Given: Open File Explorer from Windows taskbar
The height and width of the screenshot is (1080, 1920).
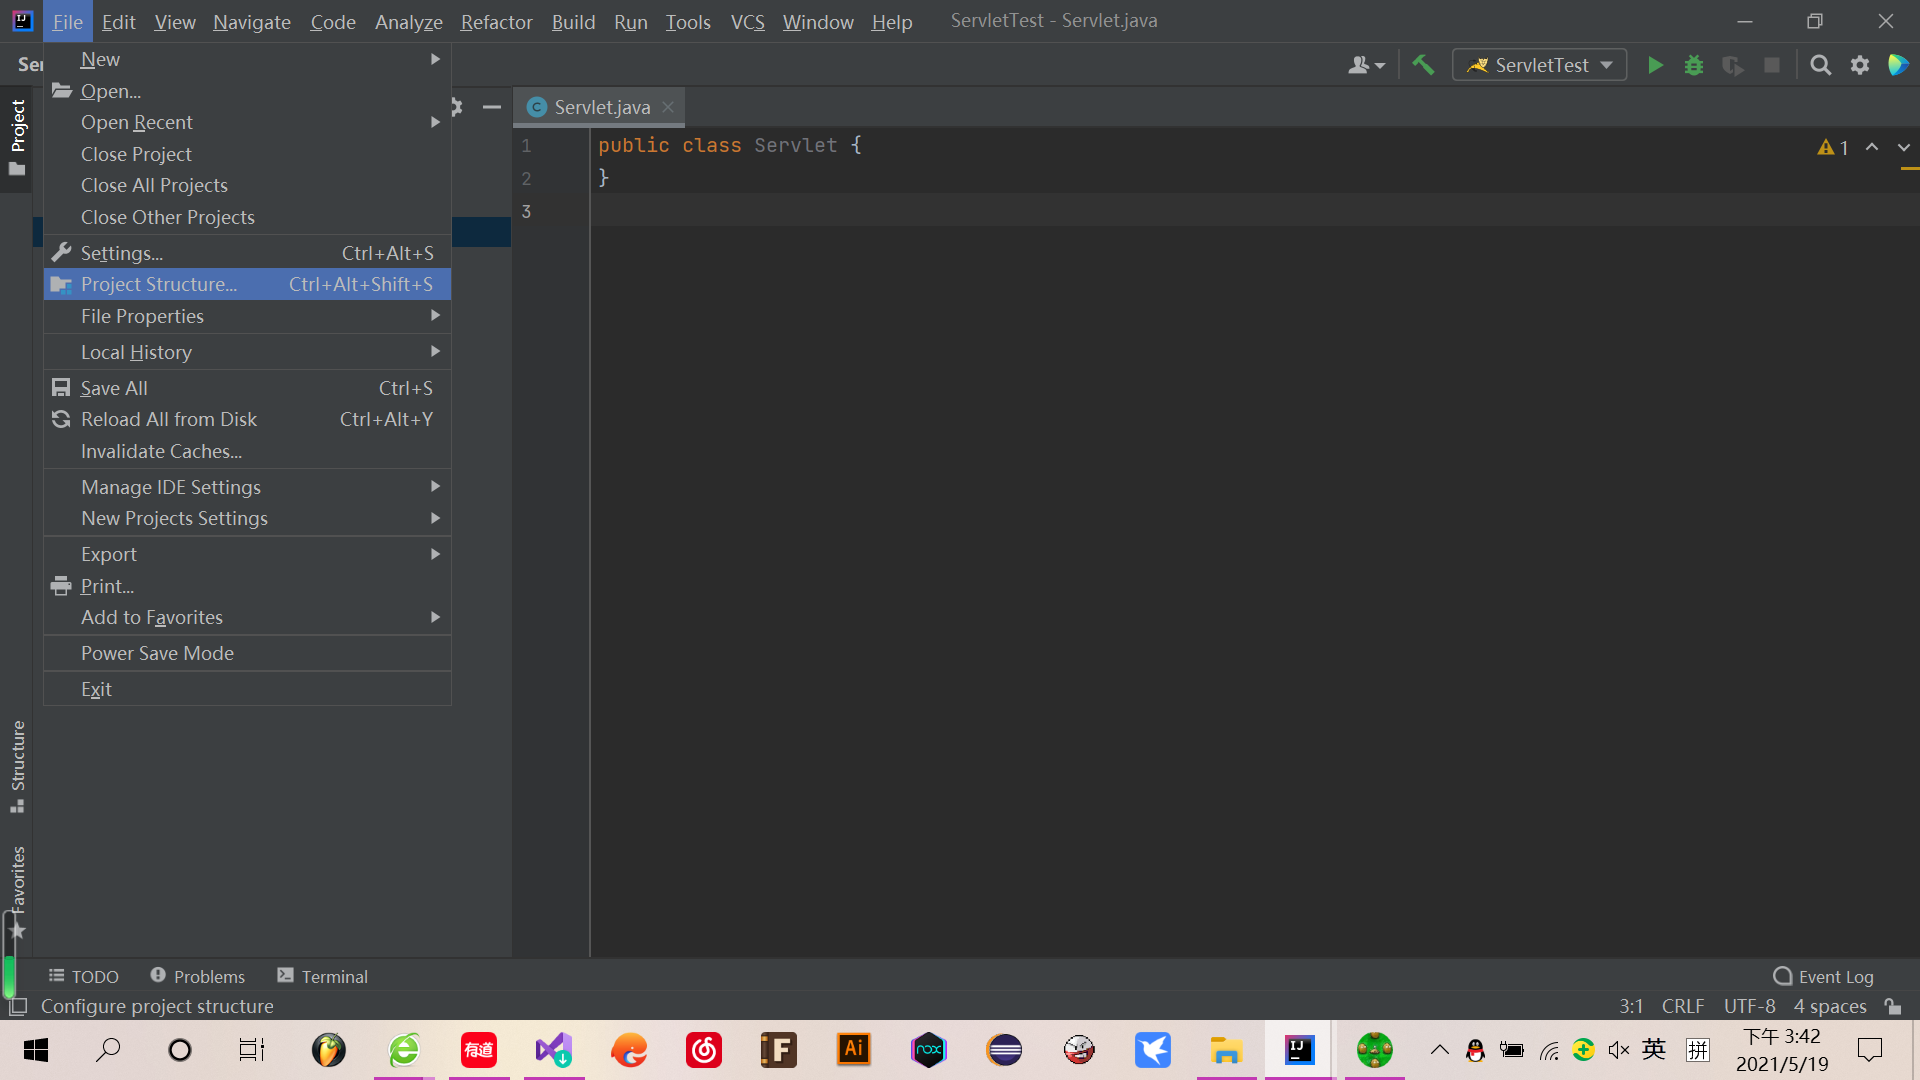Looking at the screenshot, I should pyautogui.click(x=1226, y=1050).
